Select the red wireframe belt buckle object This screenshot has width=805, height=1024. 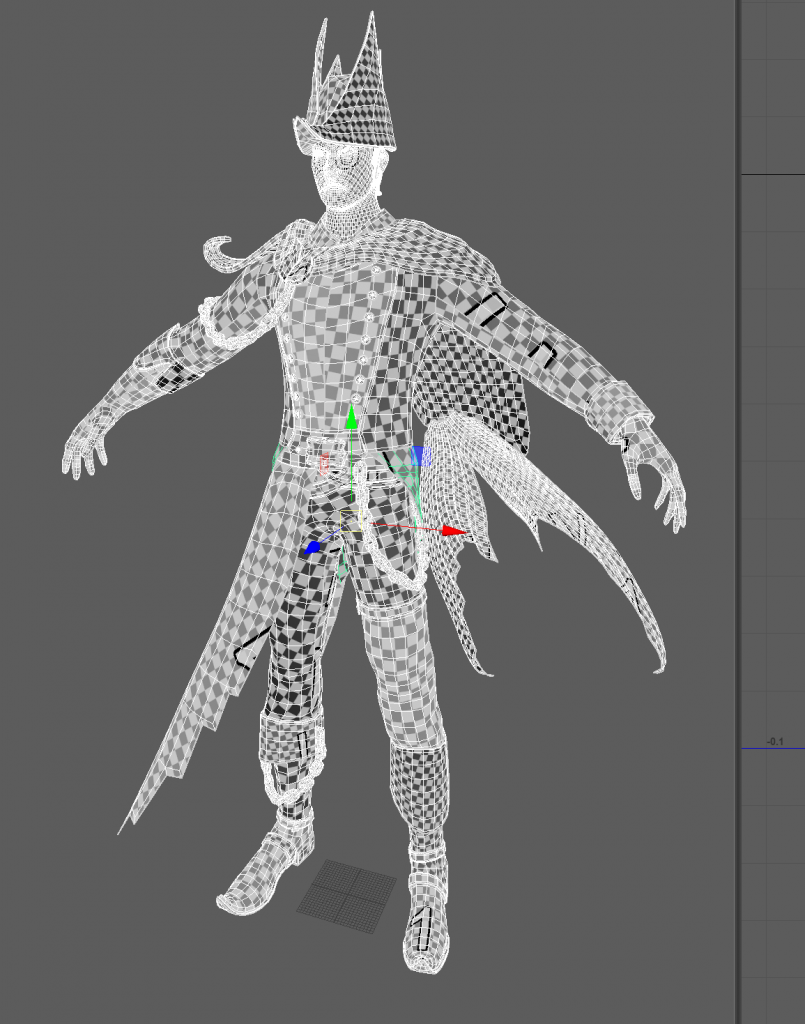(325, 464)
